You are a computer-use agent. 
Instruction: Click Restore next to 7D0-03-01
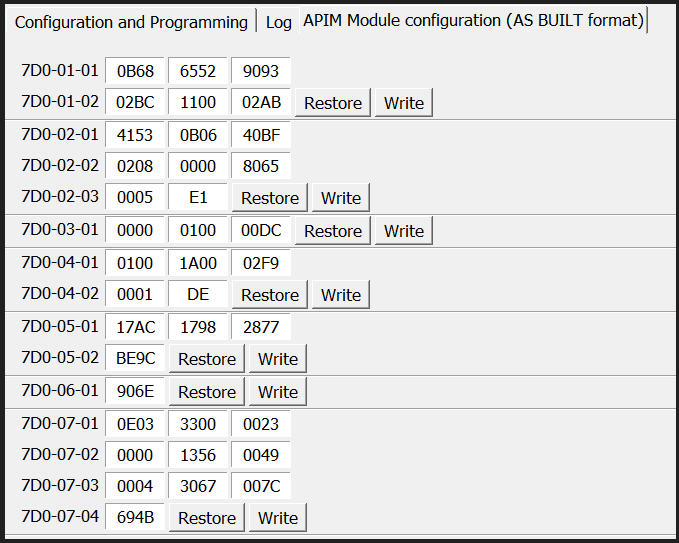point(333,231)
